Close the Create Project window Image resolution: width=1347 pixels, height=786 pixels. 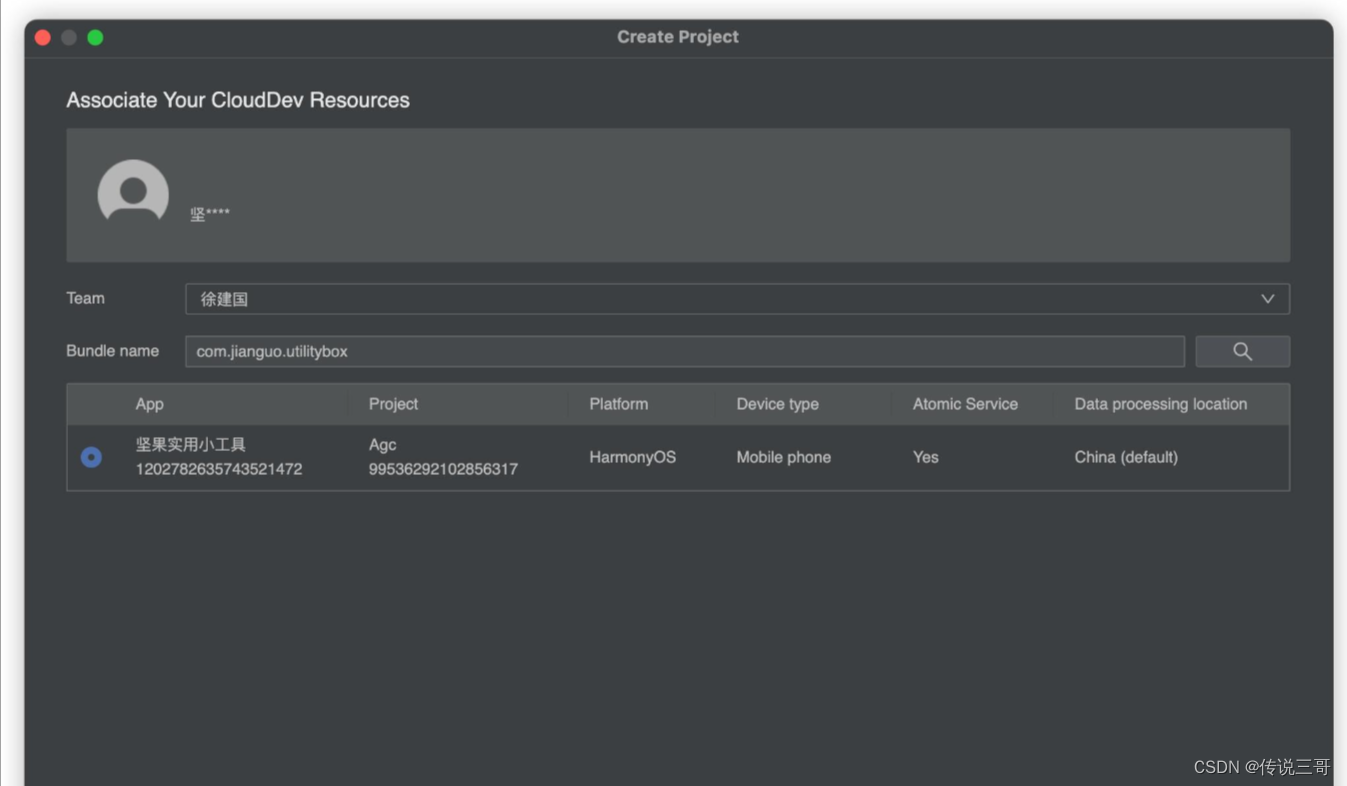click(x=43, y=37)
